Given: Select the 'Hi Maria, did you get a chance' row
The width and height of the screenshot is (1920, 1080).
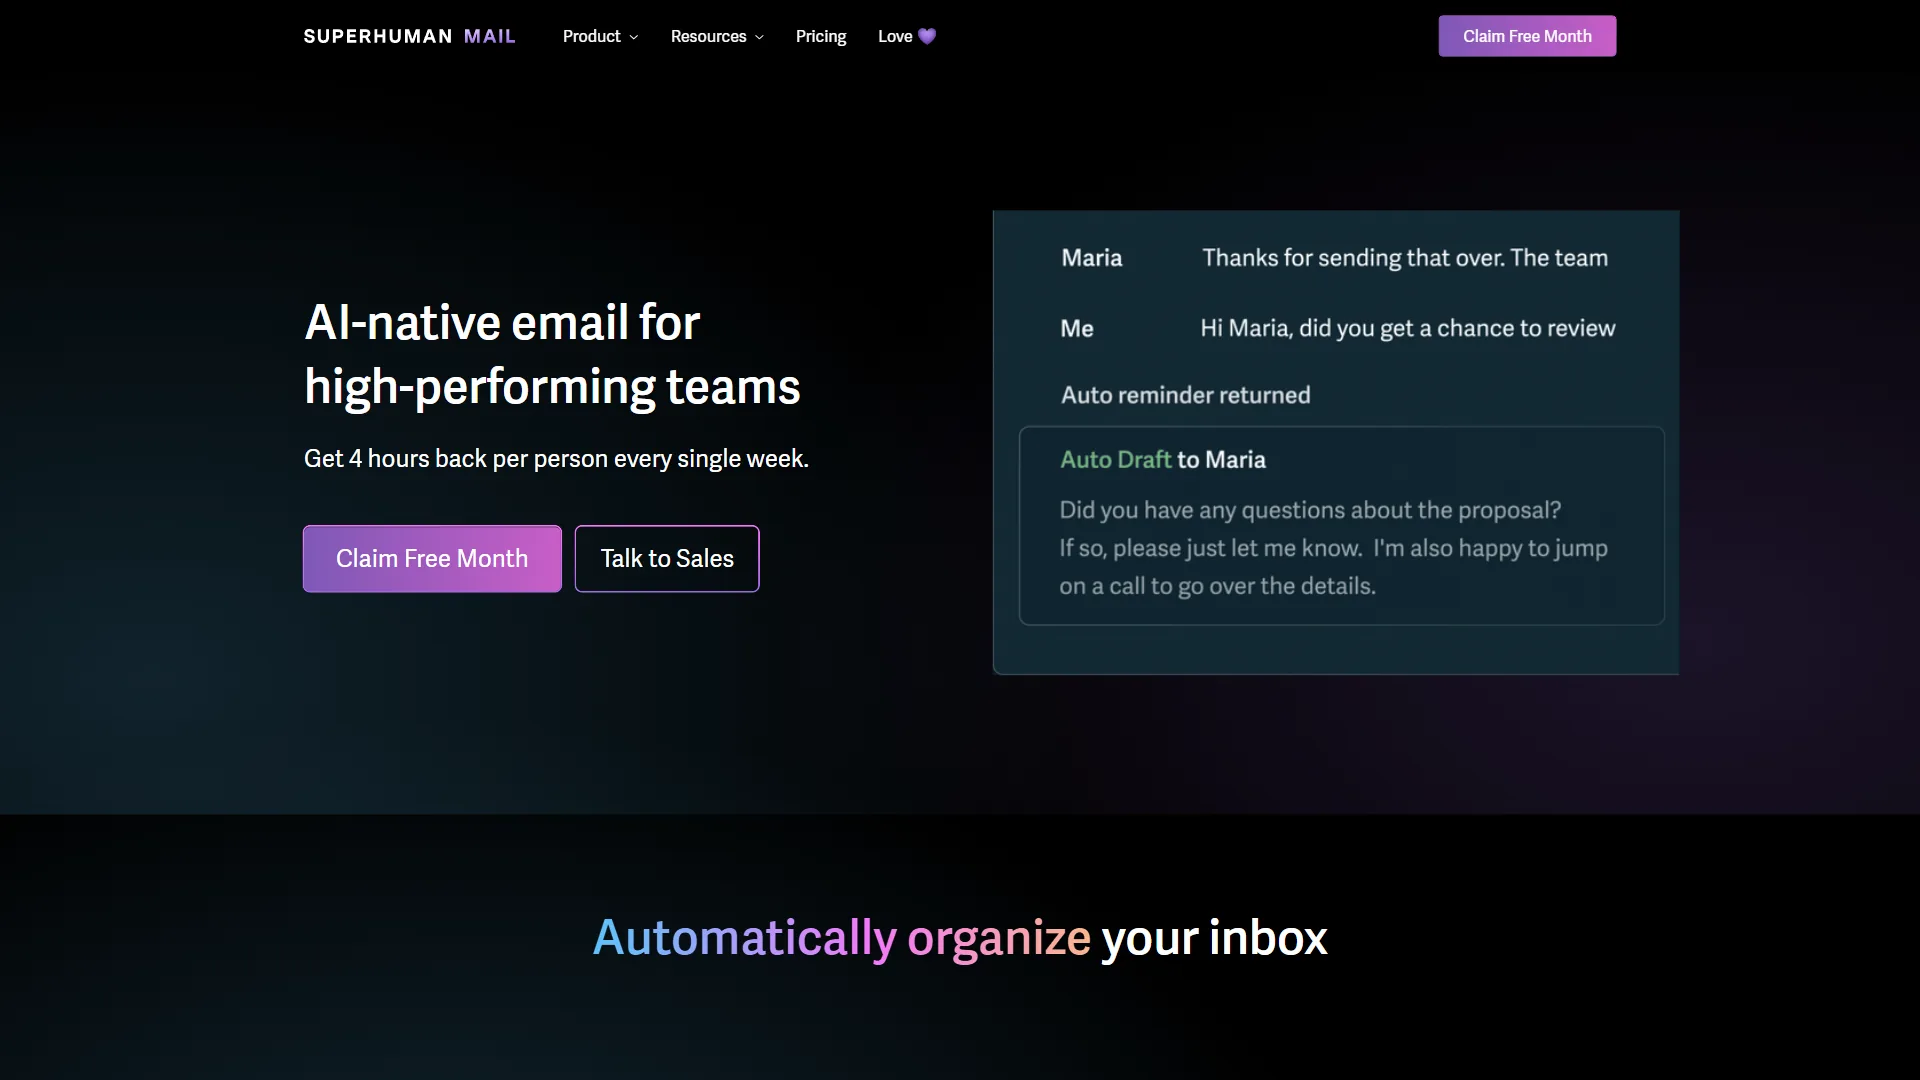Looking at the screenshot, I should click(x=1337, y=328).
